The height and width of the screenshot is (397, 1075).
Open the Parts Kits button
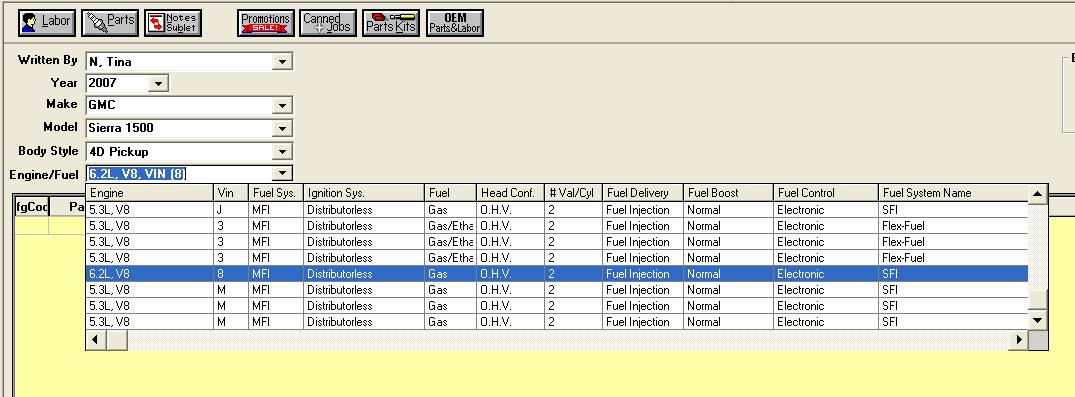click(391, 23)
